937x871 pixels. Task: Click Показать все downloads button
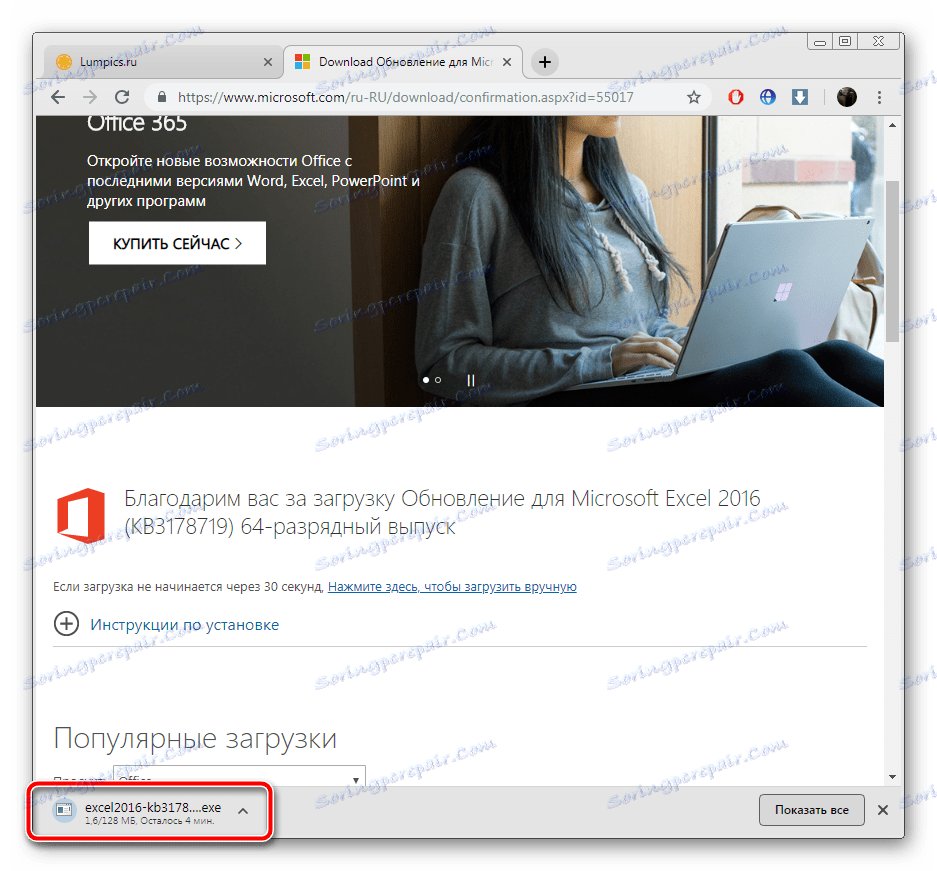pos(812,810)
